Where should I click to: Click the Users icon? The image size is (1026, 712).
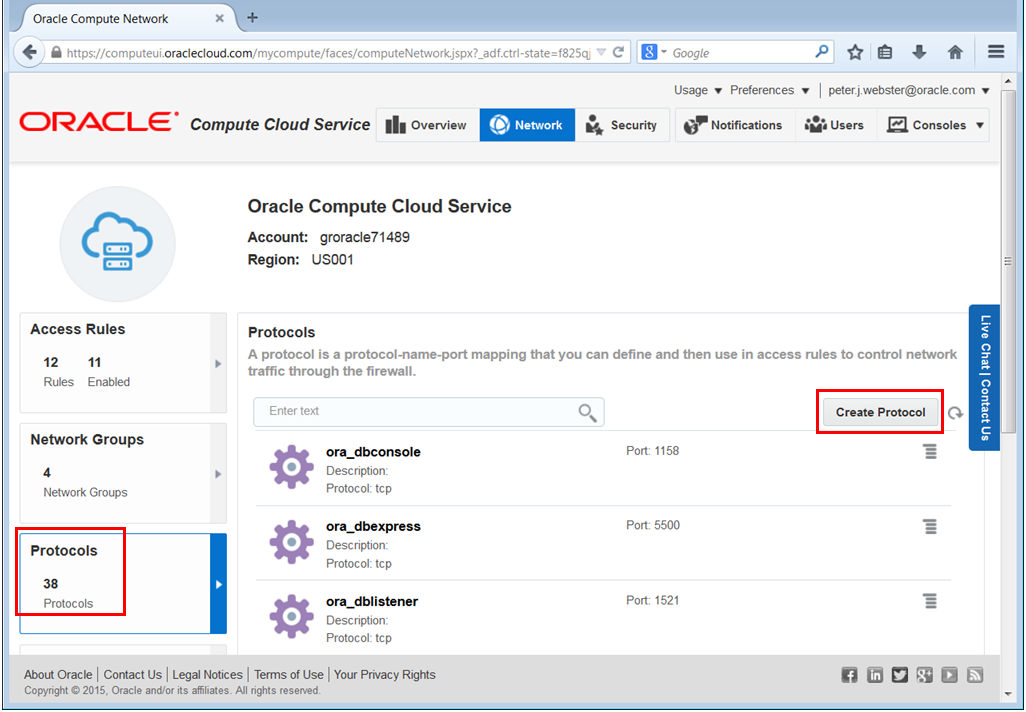(814, 124)
